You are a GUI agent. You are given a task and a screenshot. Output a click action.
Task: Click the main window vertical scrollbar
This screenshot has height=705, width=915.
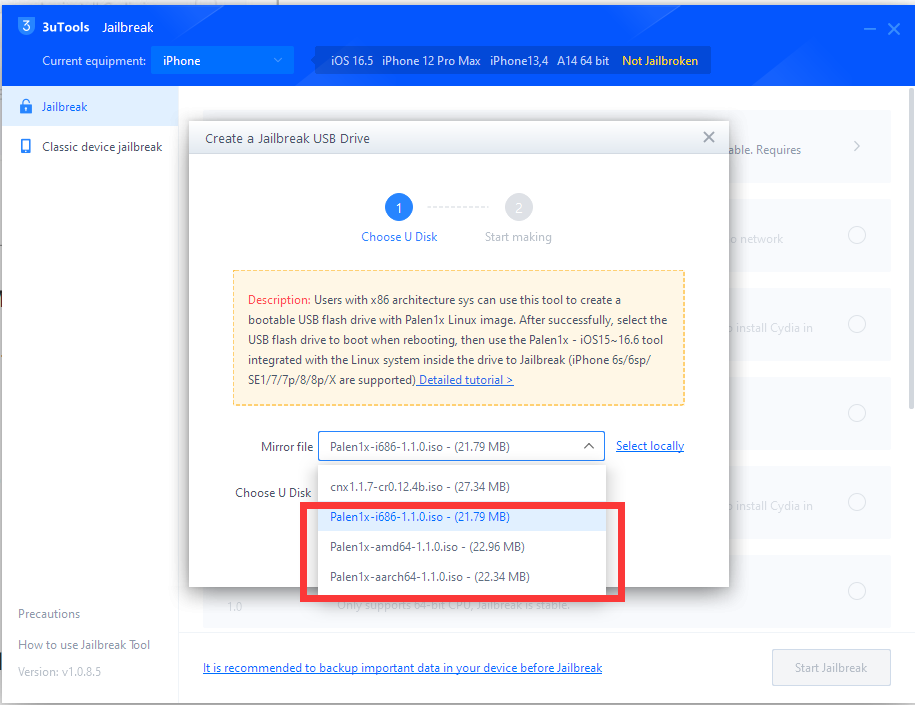(x=911, y=248)
